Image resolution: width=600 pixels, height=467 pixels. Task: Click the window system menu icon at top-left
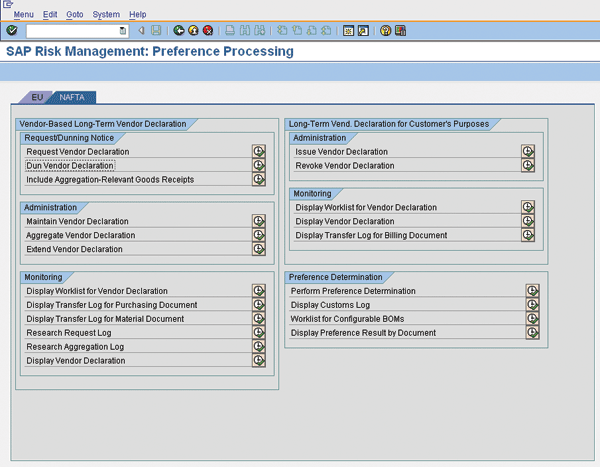point(8,4)
